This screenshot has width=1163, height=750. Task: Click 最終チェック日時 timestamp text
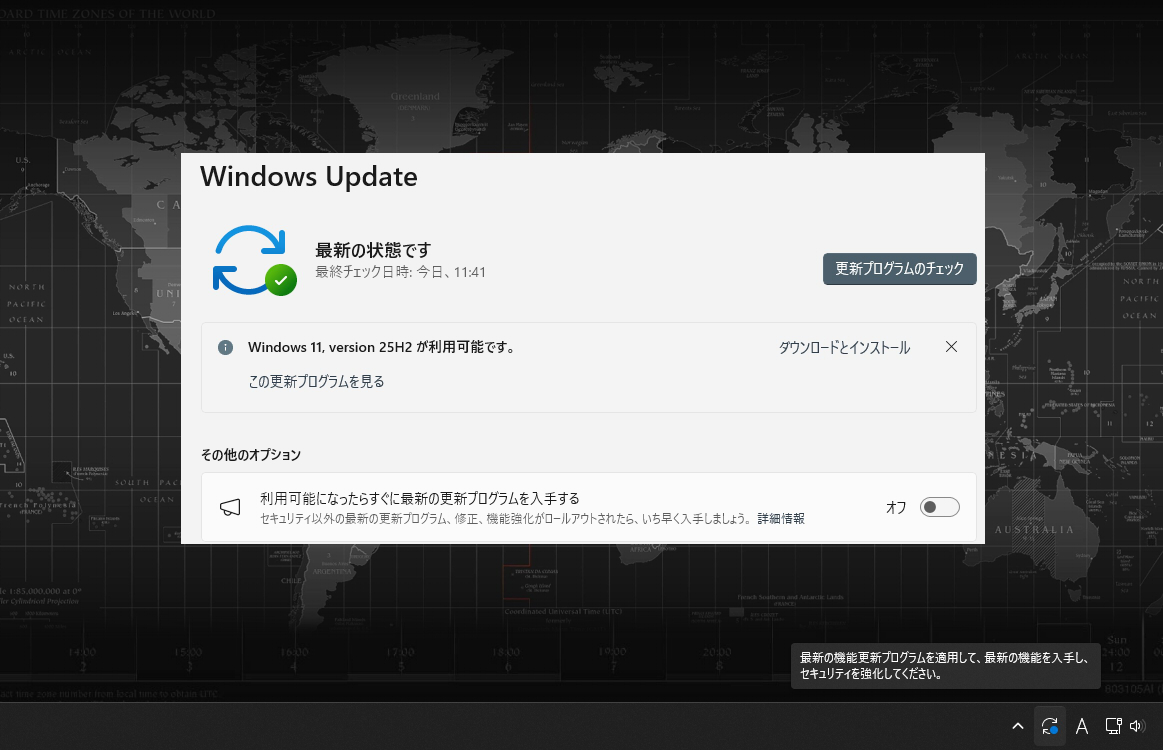[x=401, y=272]
